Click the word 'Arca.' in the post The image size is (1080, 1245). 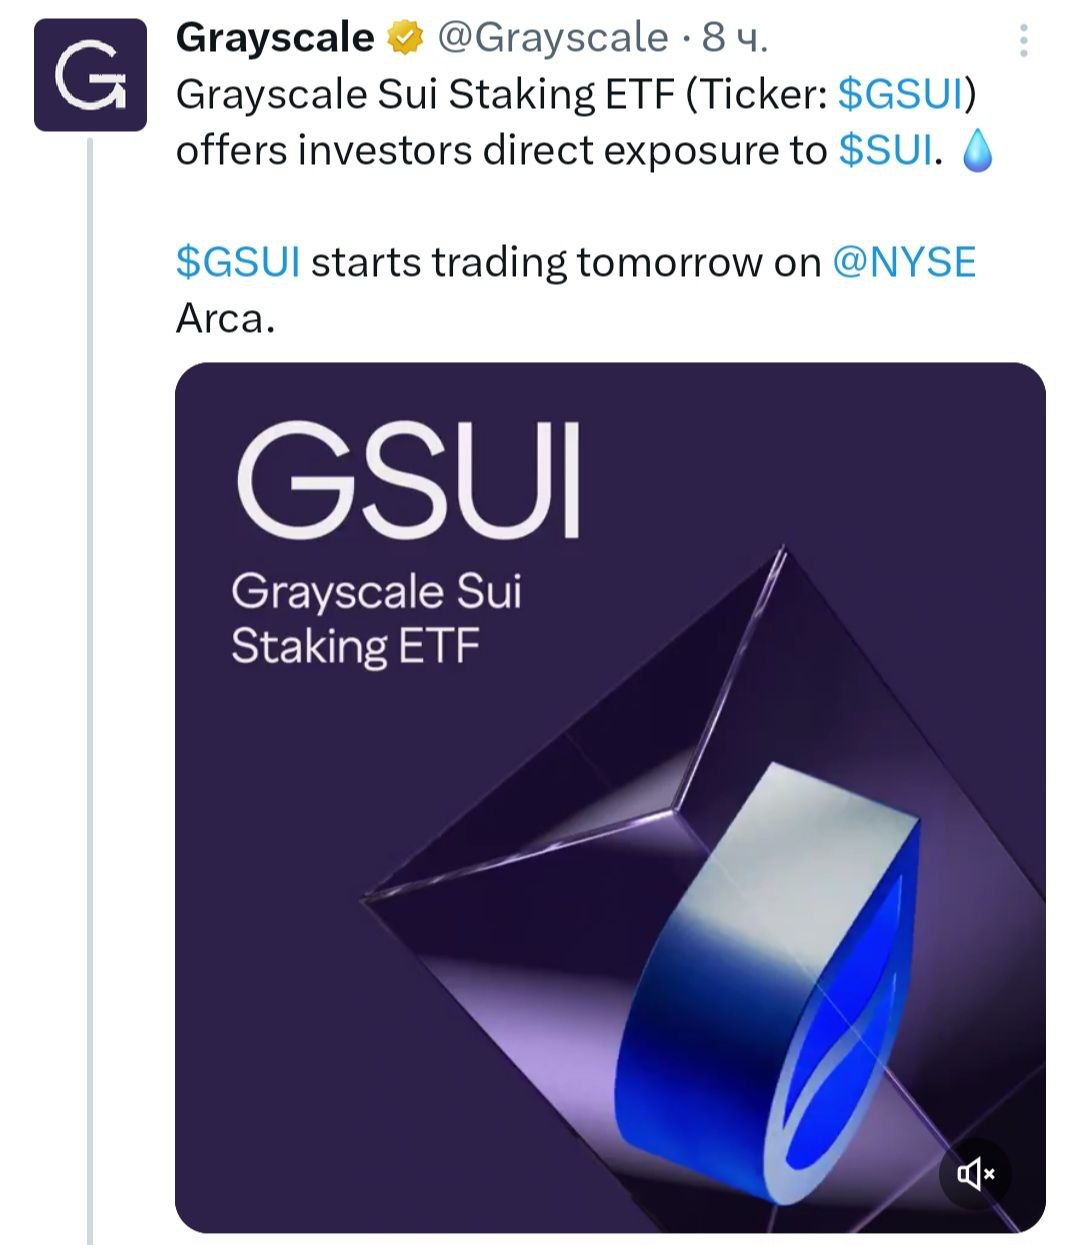tap(225, 319)
